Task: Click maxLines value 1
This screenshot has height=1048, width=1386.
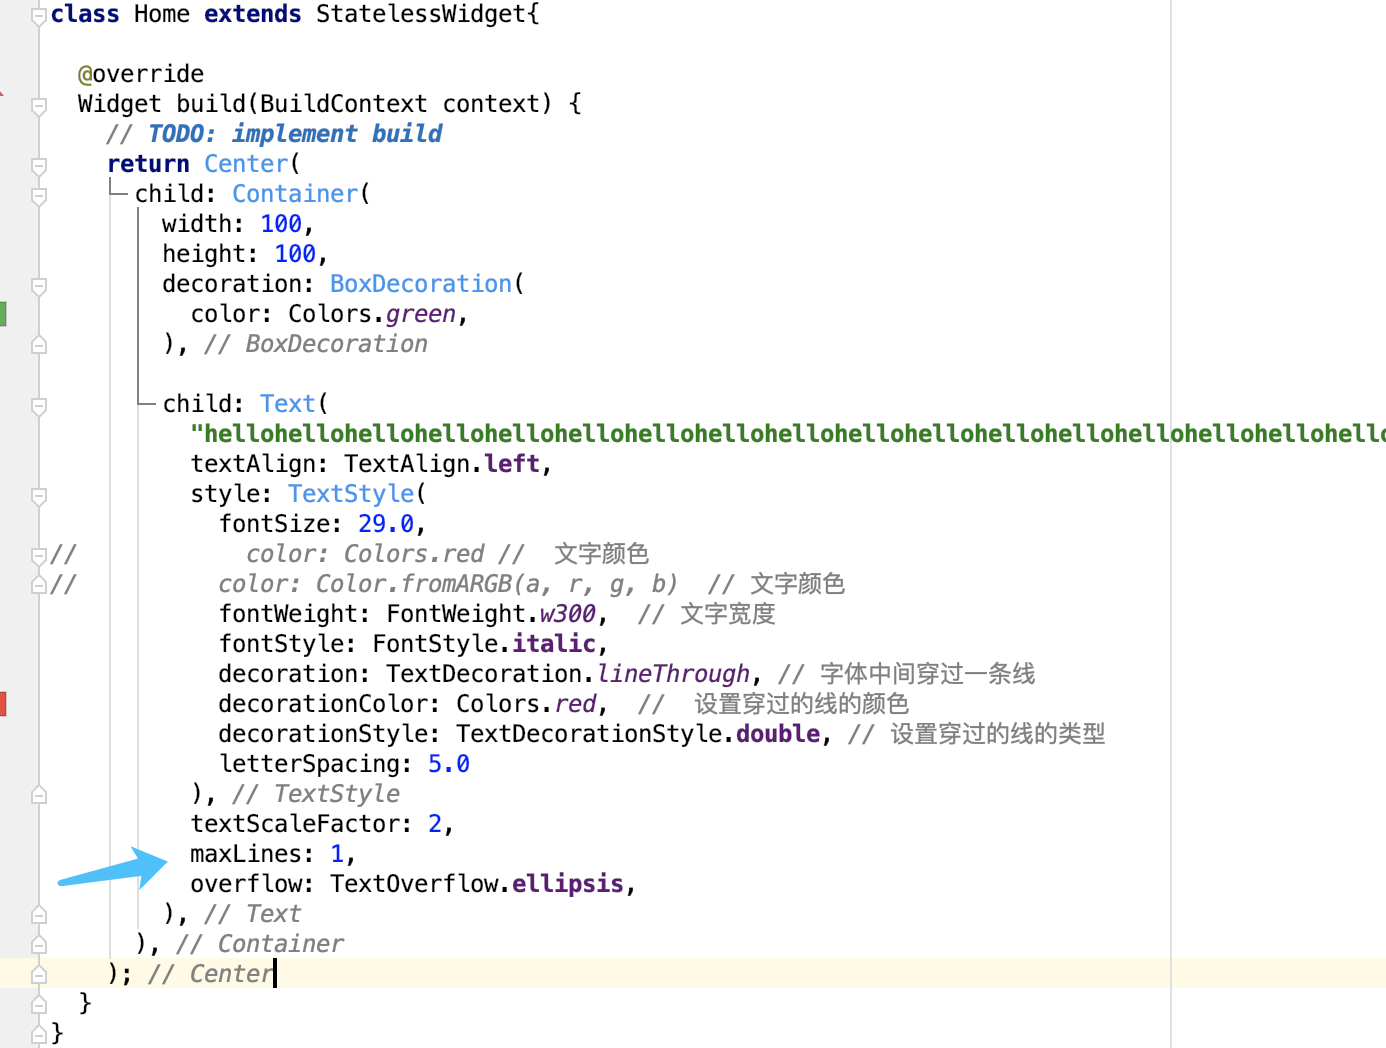Action: tap(337, 854)
